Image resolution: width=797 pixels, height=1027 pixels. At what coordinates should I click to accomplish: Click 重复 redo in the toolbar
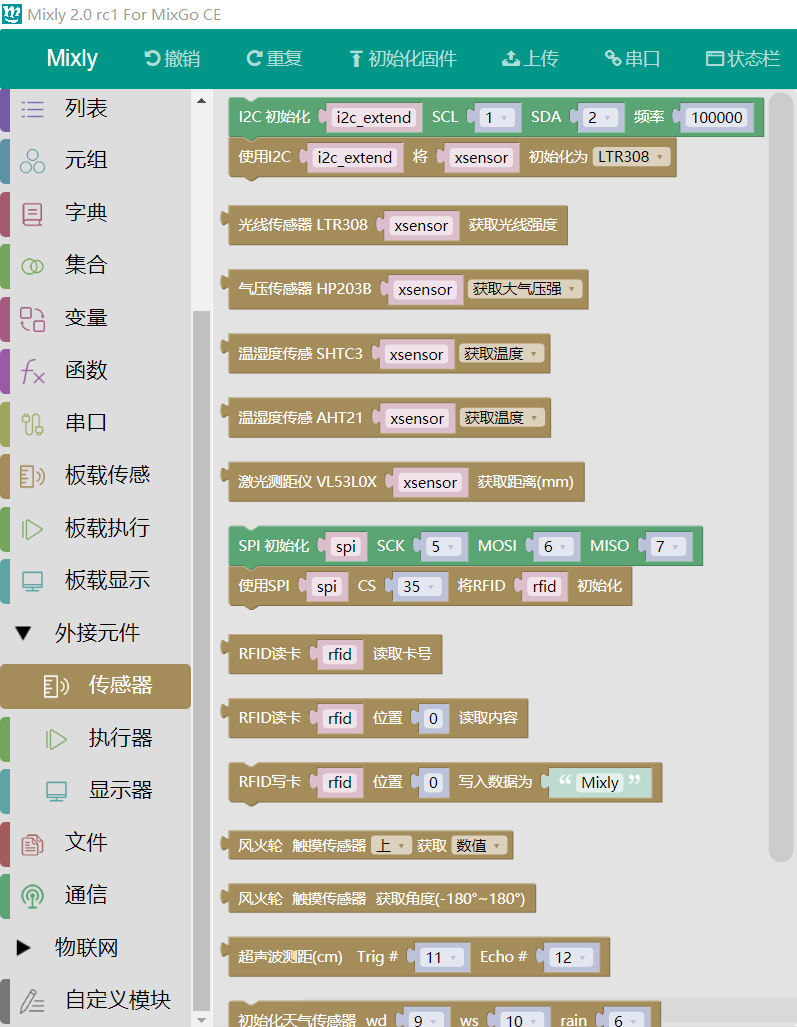tap(274, 59)
